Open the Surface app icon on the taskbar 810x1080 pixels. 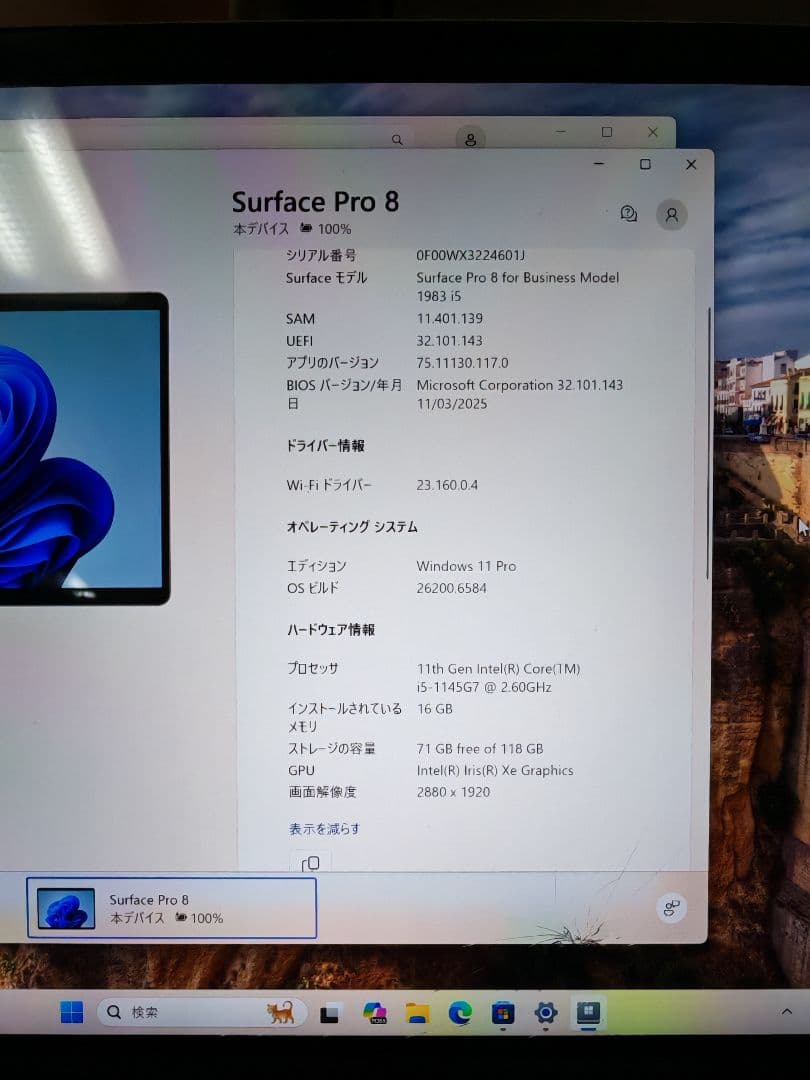click(588, 1013)
